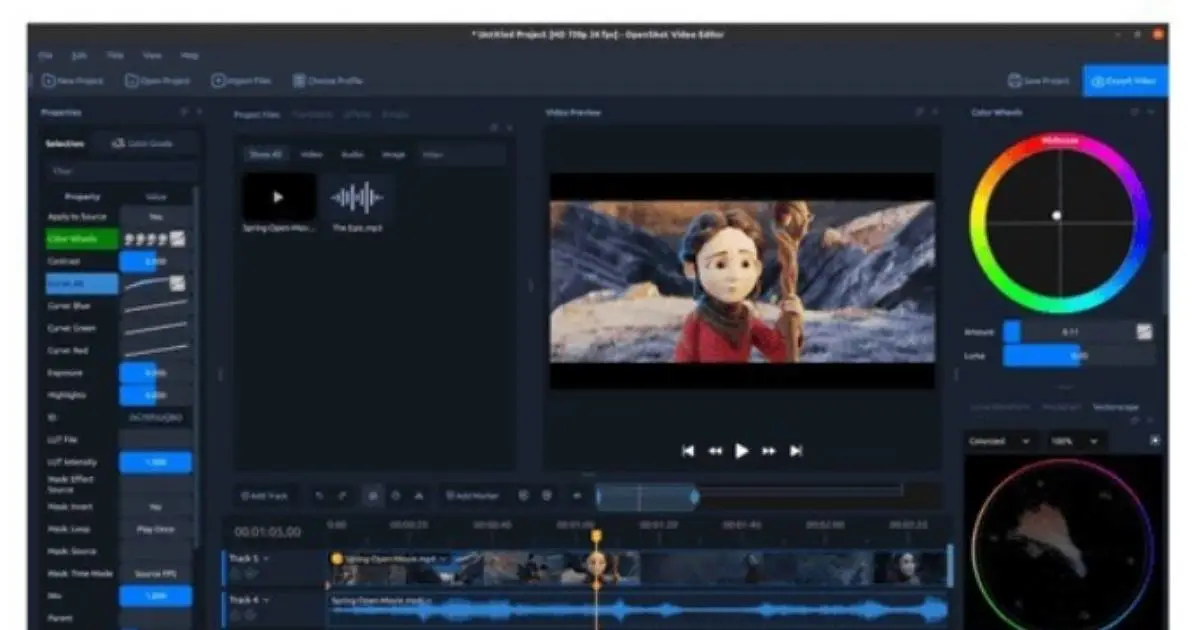Select the Color Wheels property row
1200x630 pixels.
point(81,239)
